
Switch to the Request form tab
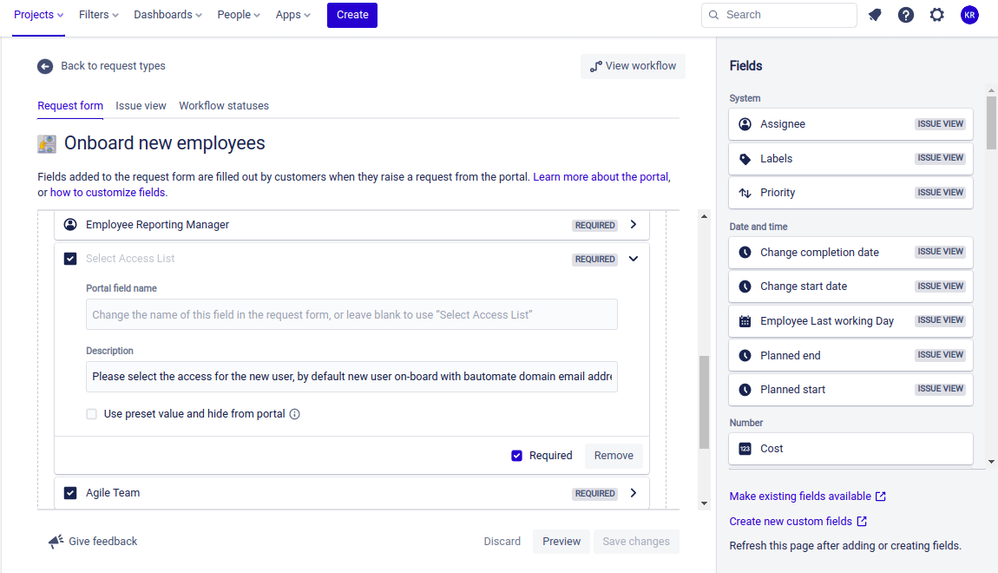70,106
